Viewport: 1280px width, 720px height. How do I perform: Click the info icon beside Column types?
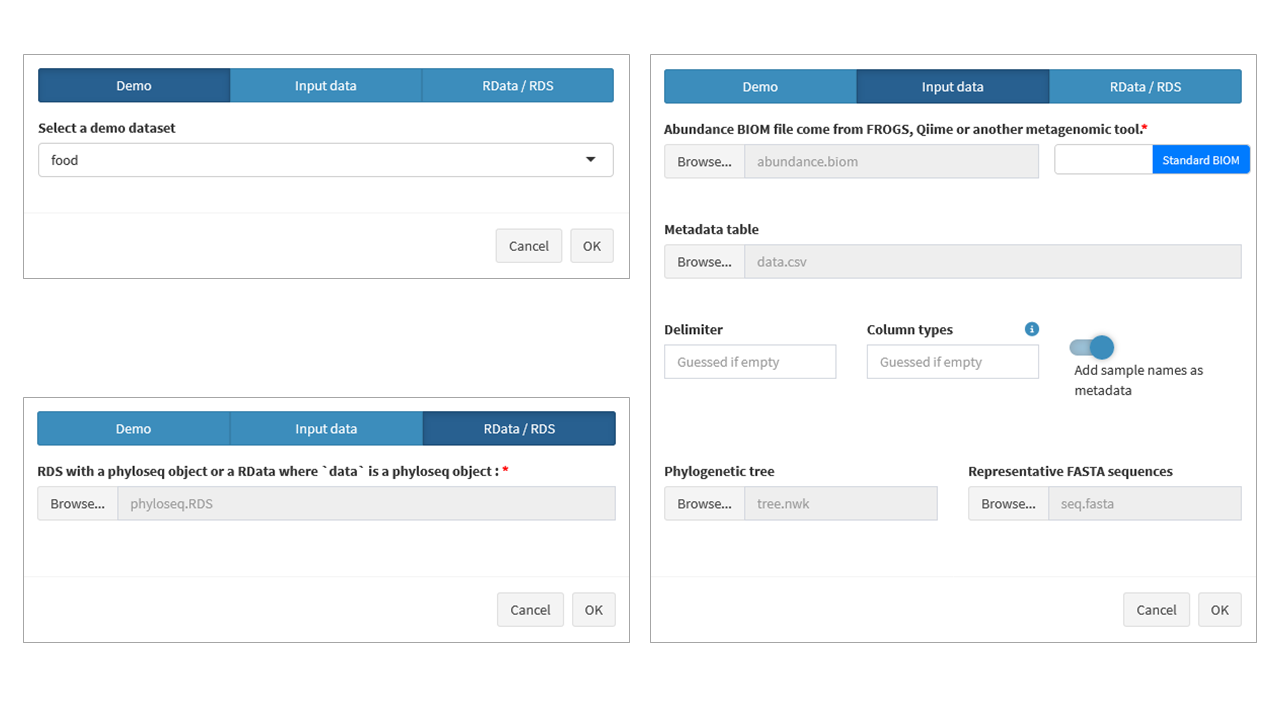(1032, 329)
